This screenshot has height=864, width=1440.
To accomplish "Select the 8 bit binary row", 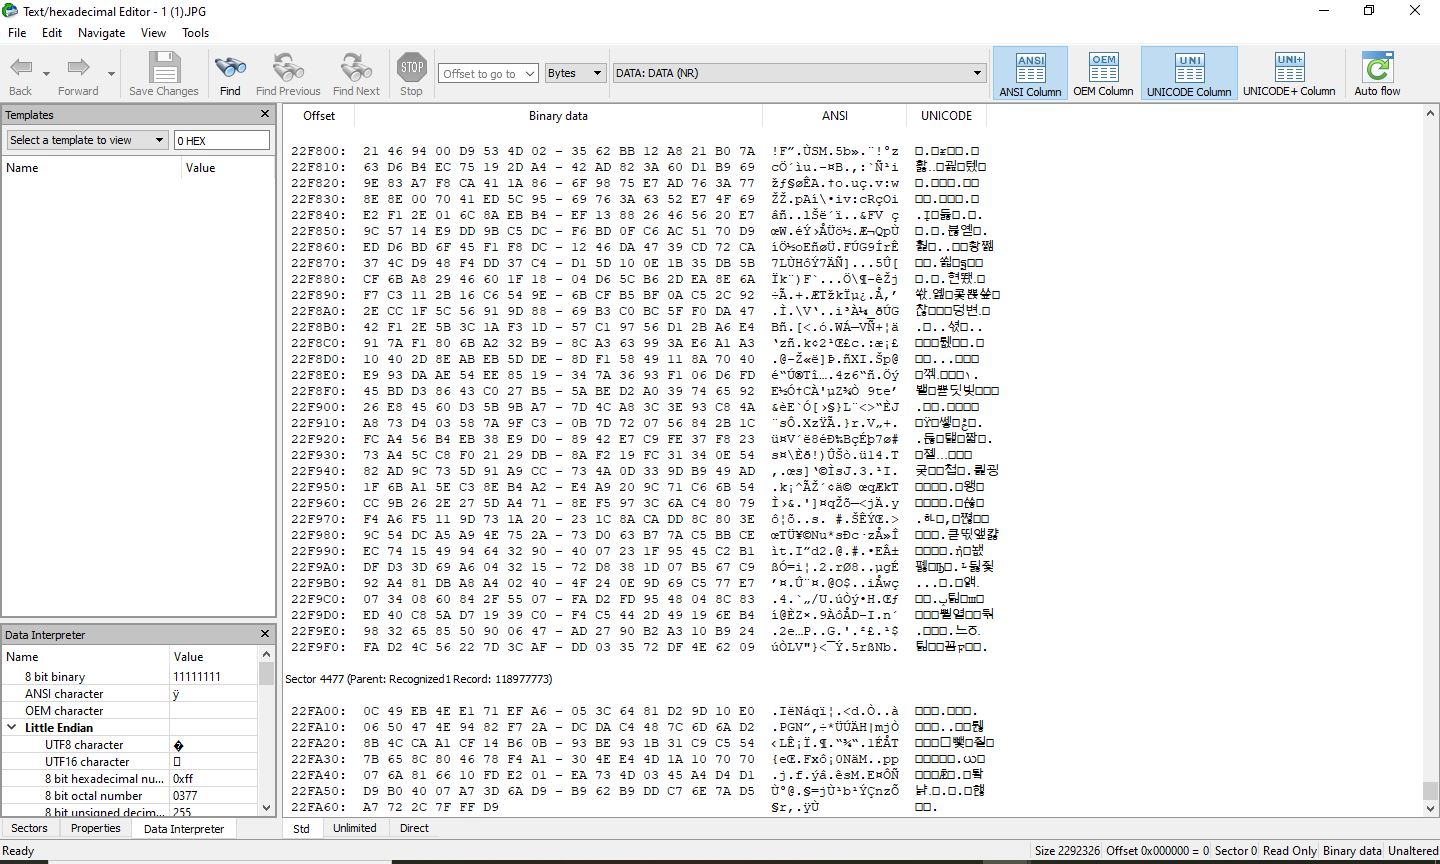I will click(130, 677).
